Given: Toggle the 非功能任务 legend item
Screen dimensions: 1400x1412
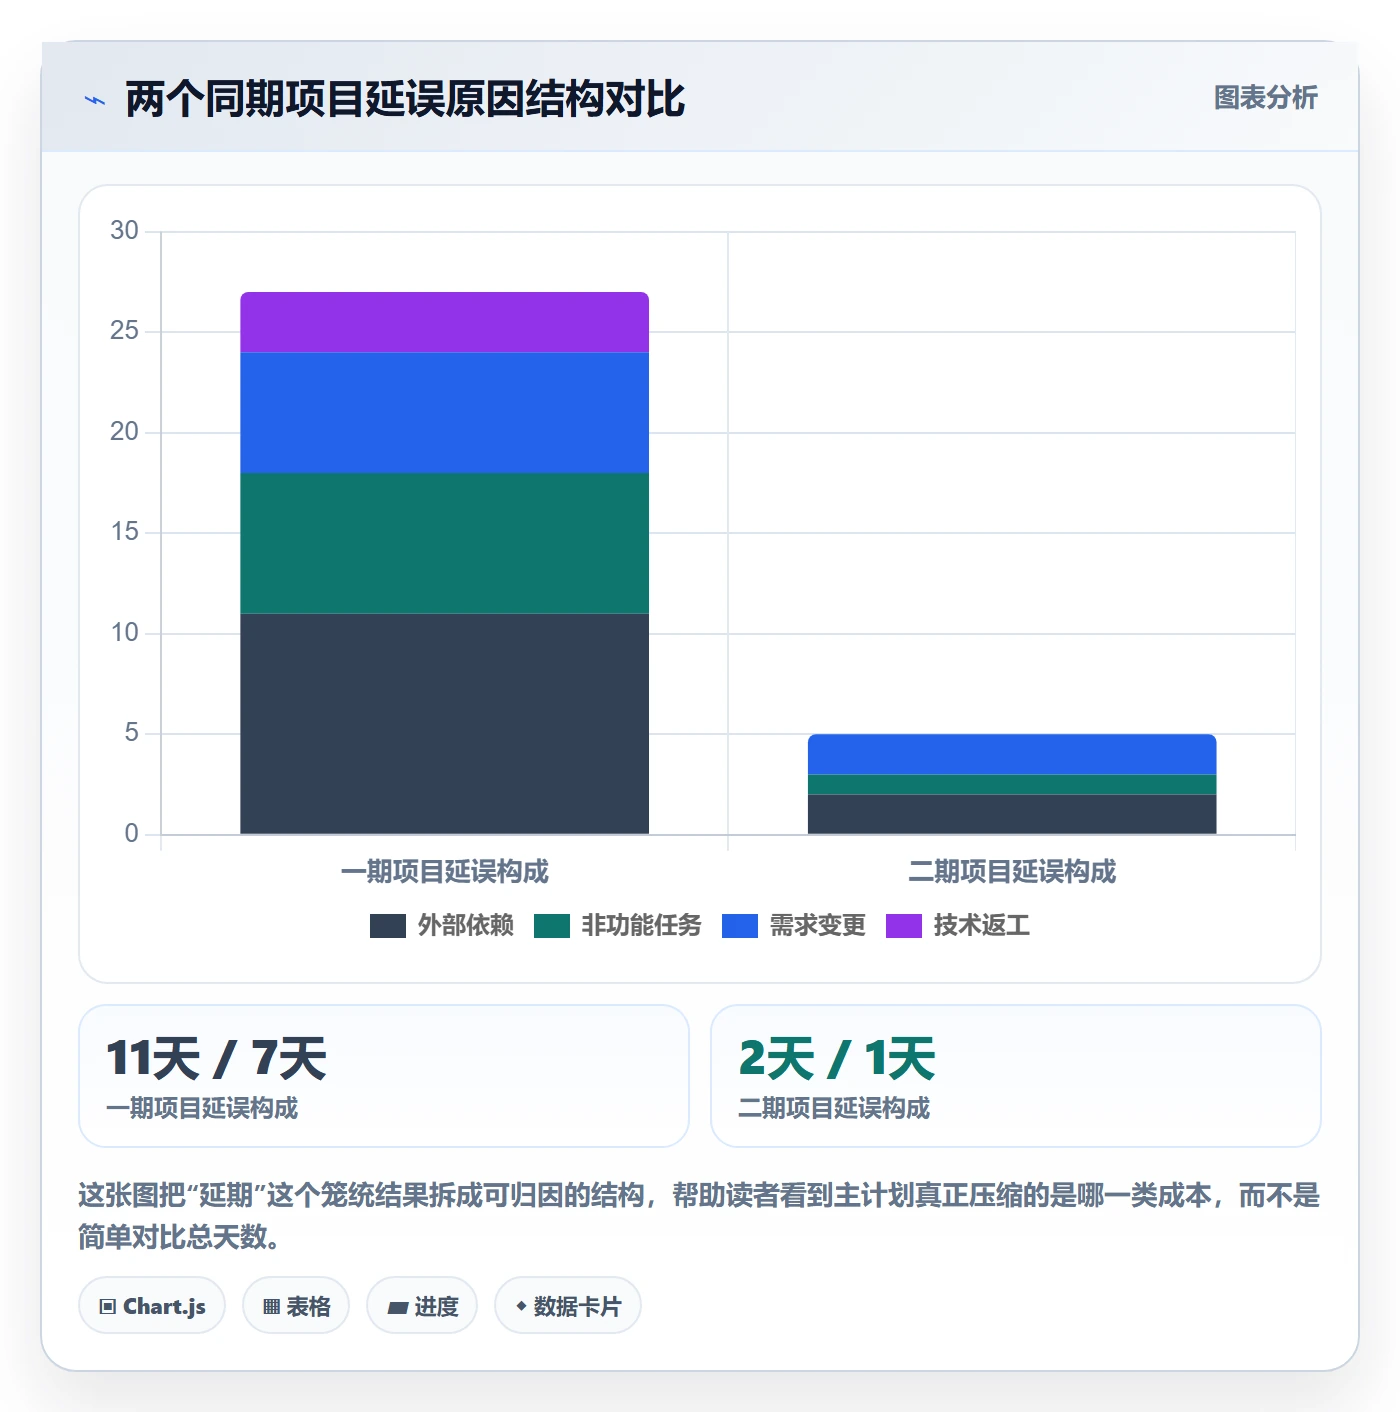Looking at the screenshot, I should pyautogui.click(x=617, y=925).
